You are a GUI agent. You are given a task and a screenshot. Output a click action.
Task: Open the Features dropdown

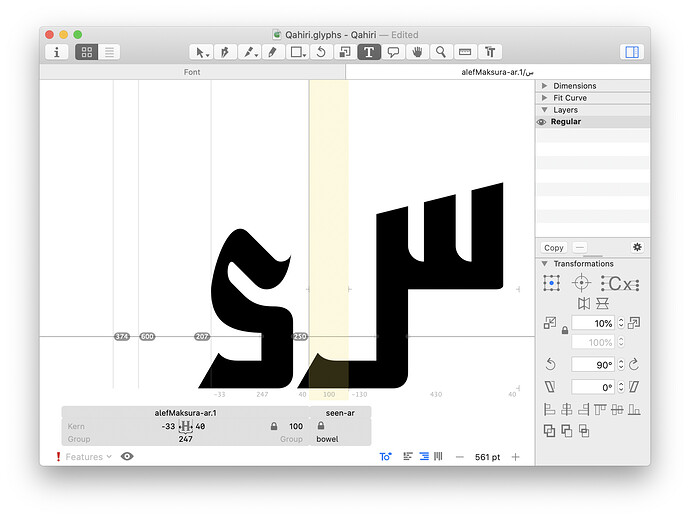click(88, 457)
